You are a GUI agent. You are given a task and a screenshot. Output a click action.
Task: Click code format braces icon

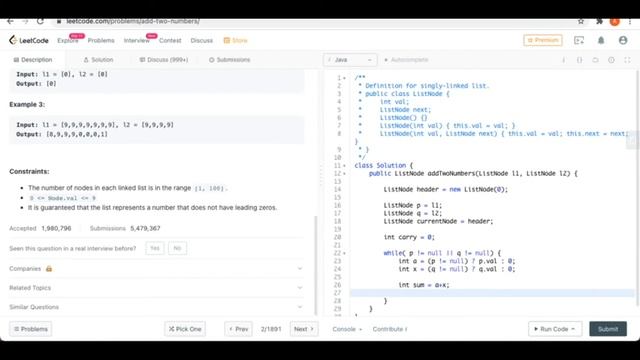[x=580, y=60]
